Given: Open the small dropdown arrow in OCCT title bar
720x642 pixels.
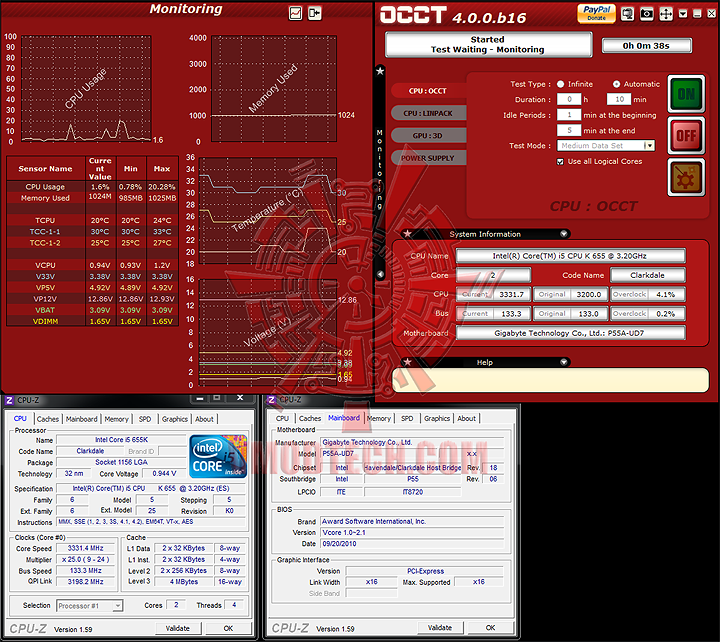Looking at the screenshot, I should pos(683,14).
